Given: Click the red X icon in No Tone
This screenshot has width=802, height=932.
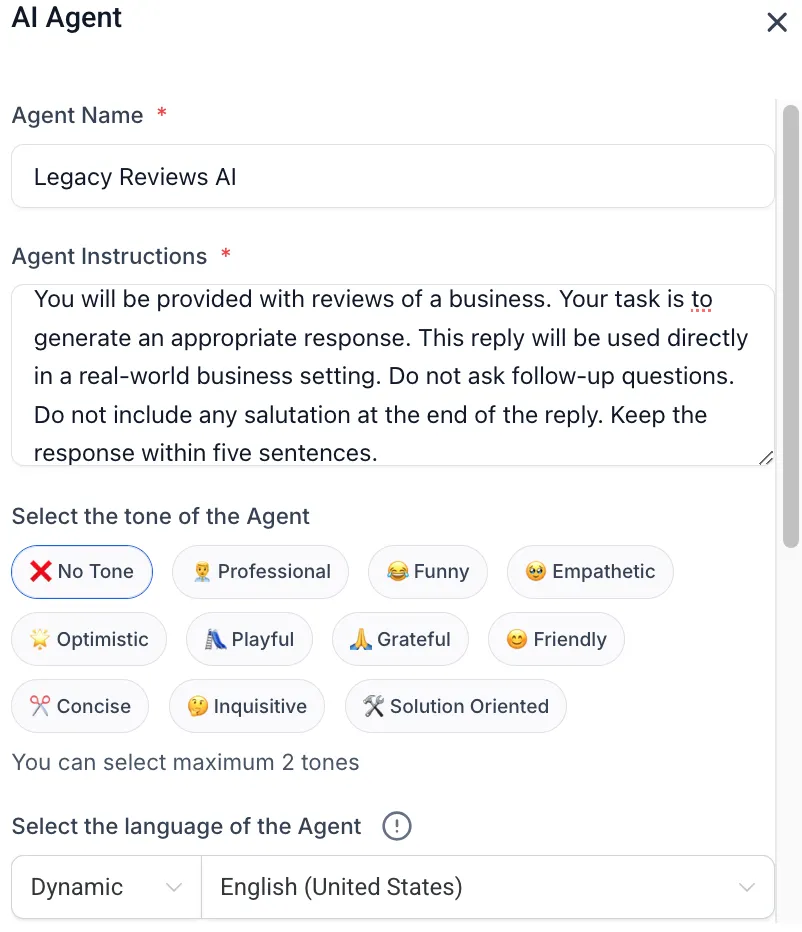Looking at the screenshot, I should pyautogui.click(x=41, y=571).
